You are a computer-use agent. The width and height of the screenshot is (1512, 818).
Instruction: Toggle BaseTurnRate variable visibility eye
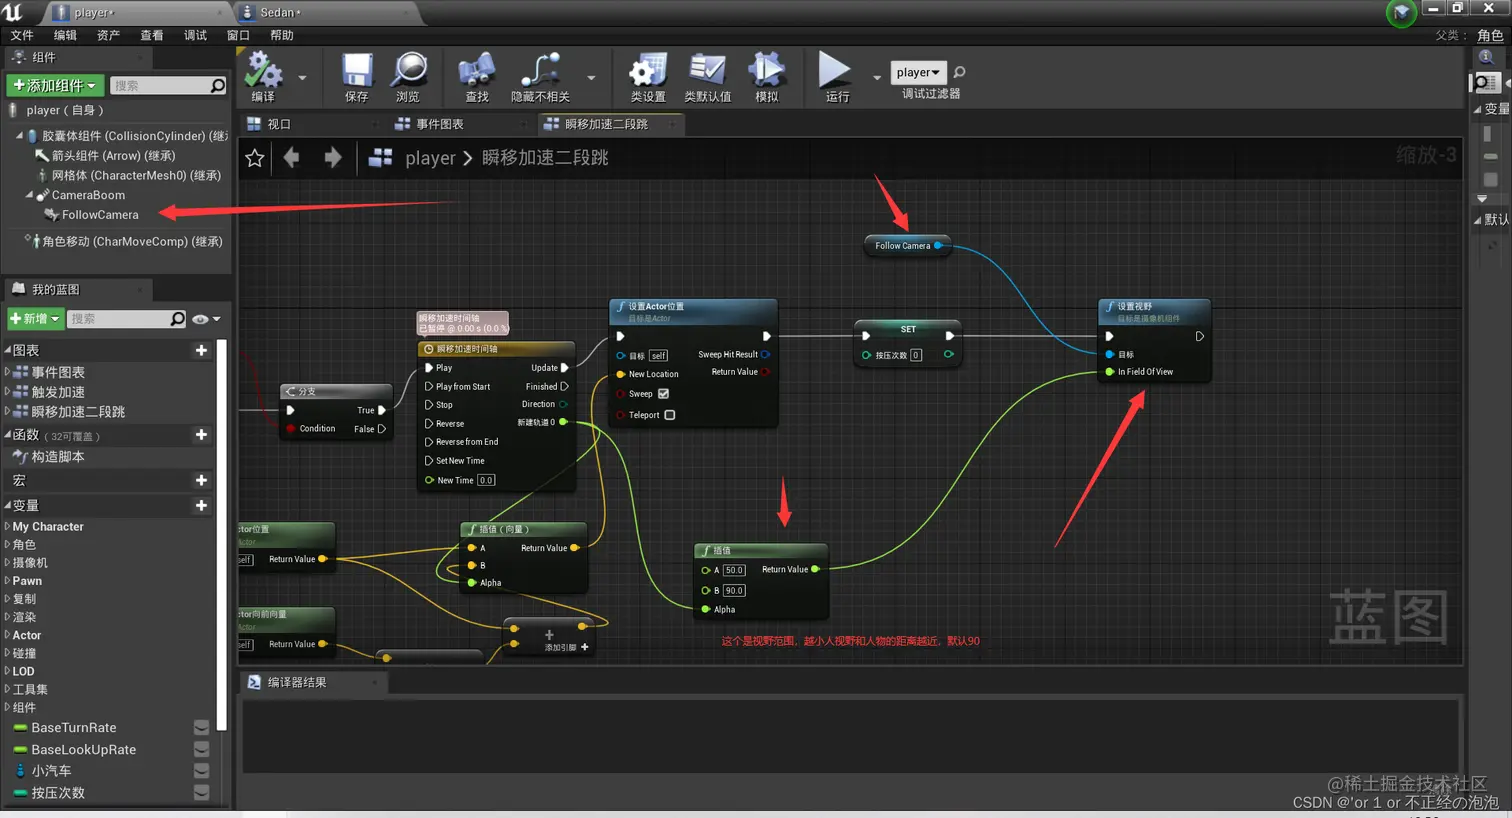201,727
